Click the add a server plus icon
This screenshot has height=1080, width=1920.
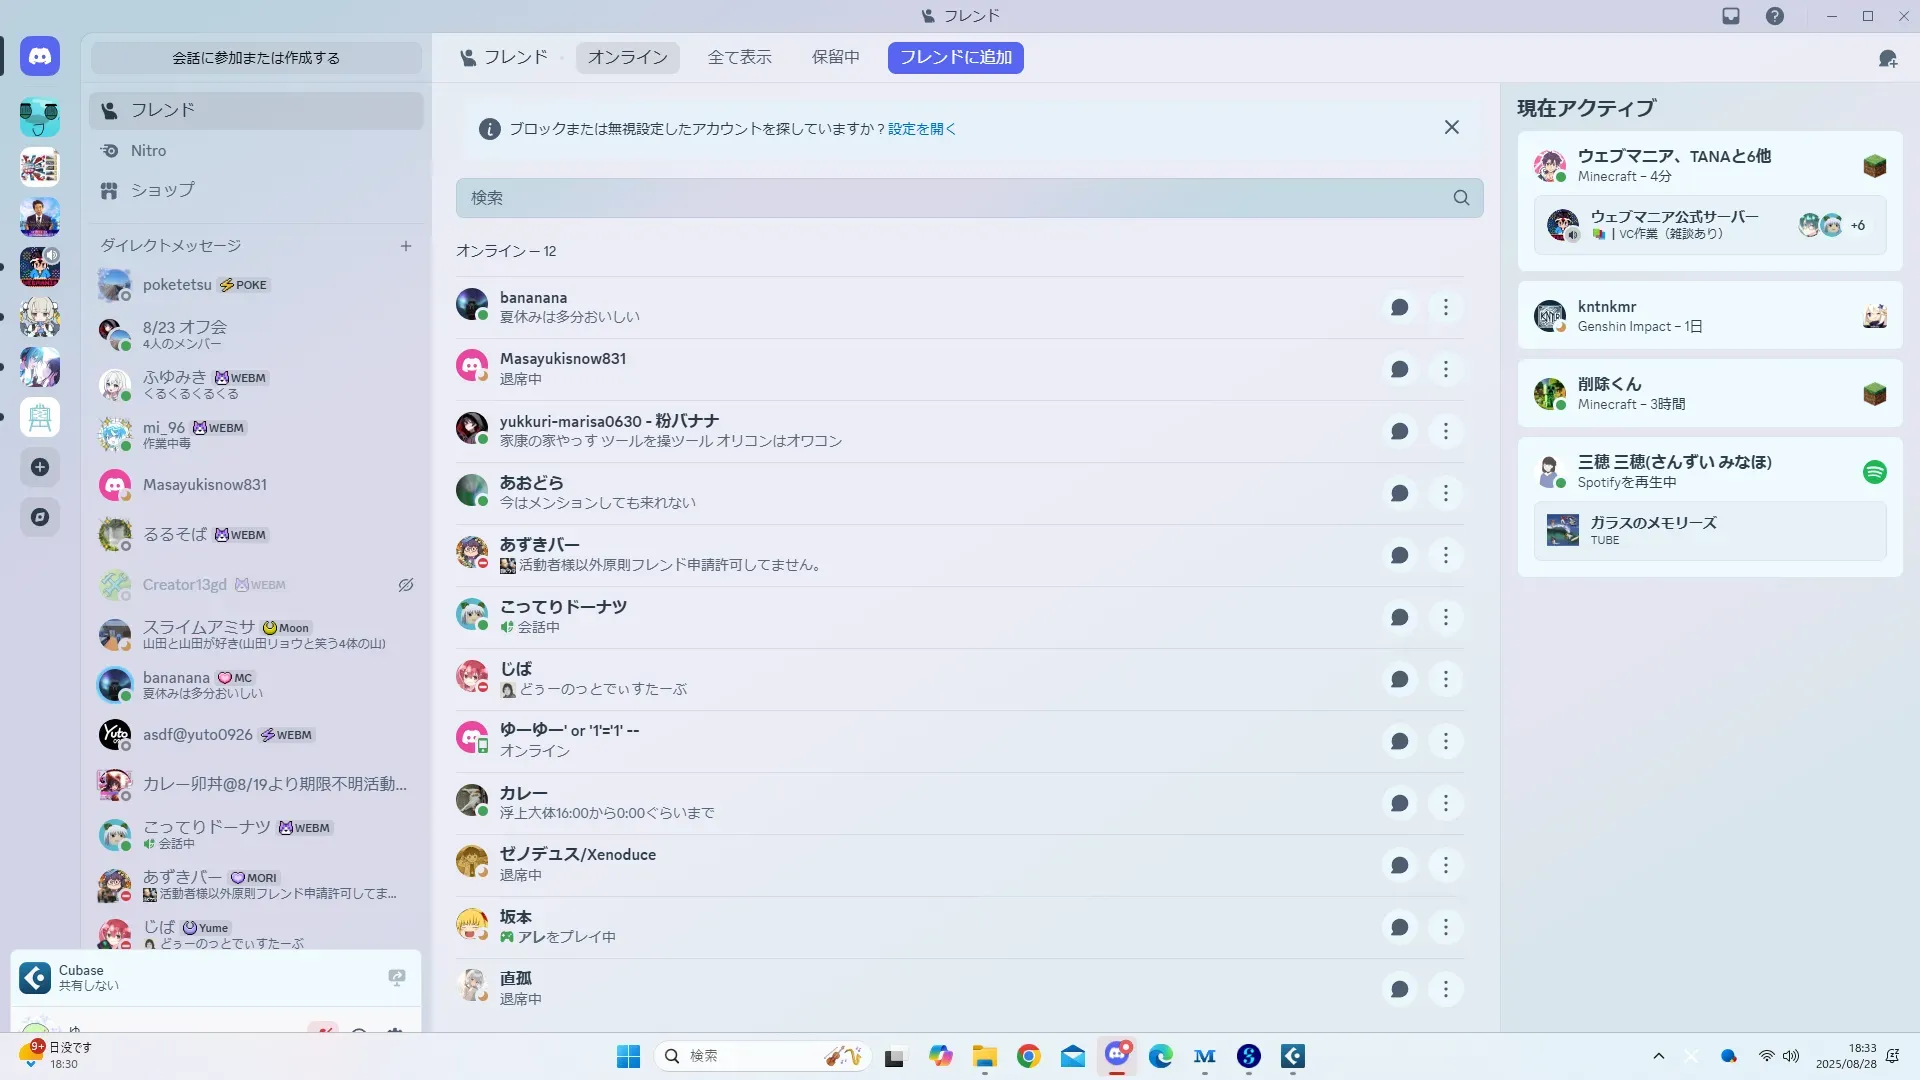point(40,467)
